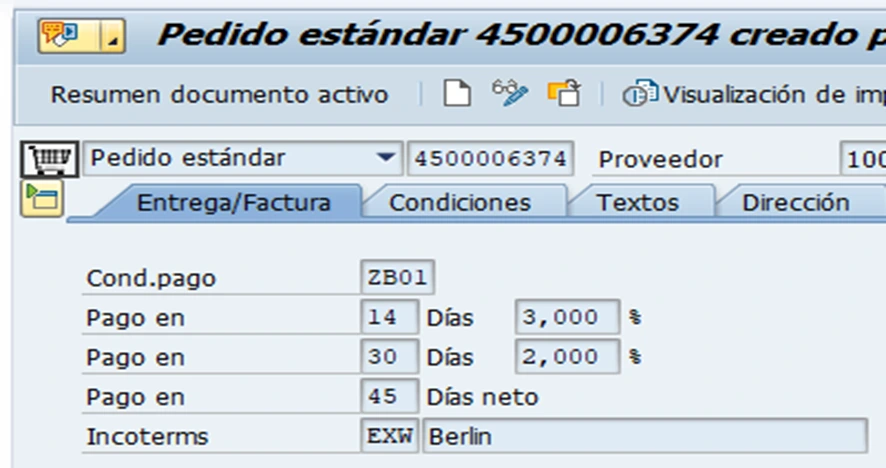The image size is (886, 468).
Task: Create a new document with blank page icon
Action: tap(457, 93)
